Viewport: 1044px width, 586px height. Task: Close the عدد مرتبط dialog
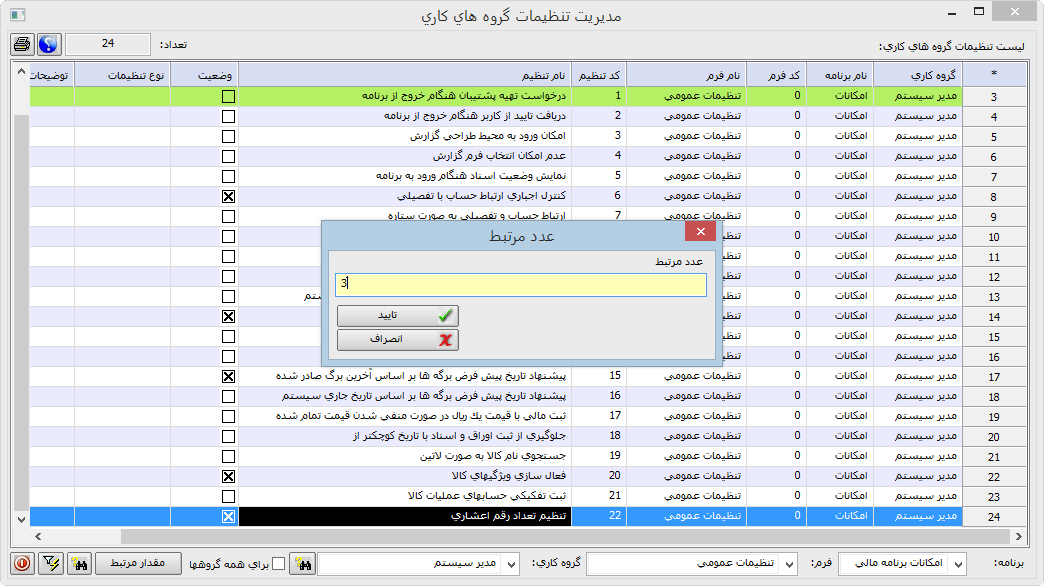pos(700,233)
